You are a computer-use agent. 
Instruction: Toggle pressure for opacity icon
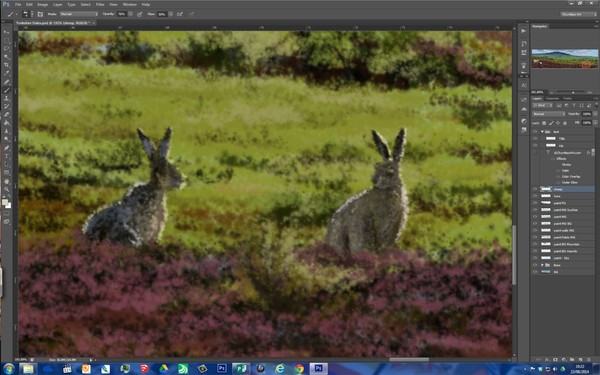(x=140, y=14)
